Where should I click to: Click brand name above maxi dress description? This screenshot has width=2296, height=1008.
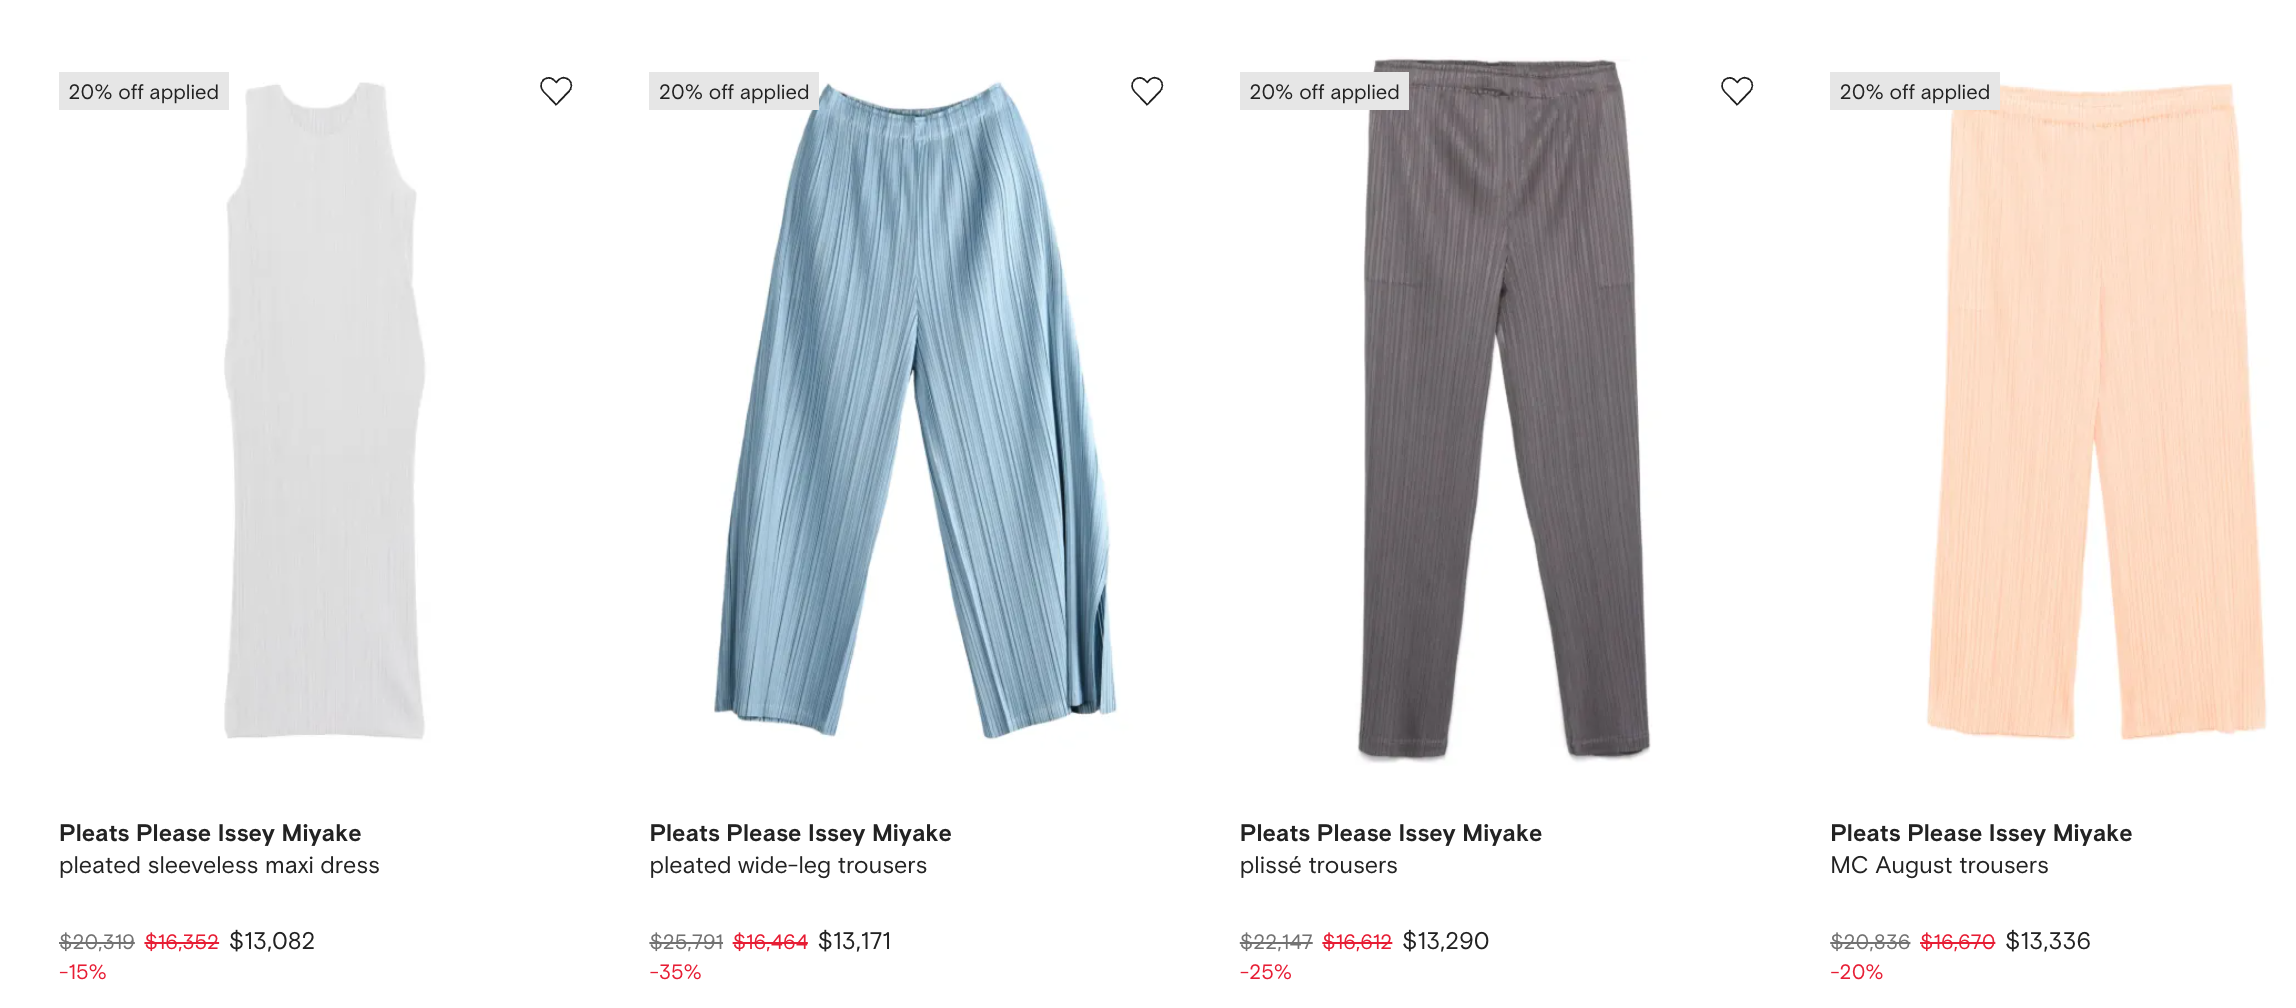click(x=210, y=833)
